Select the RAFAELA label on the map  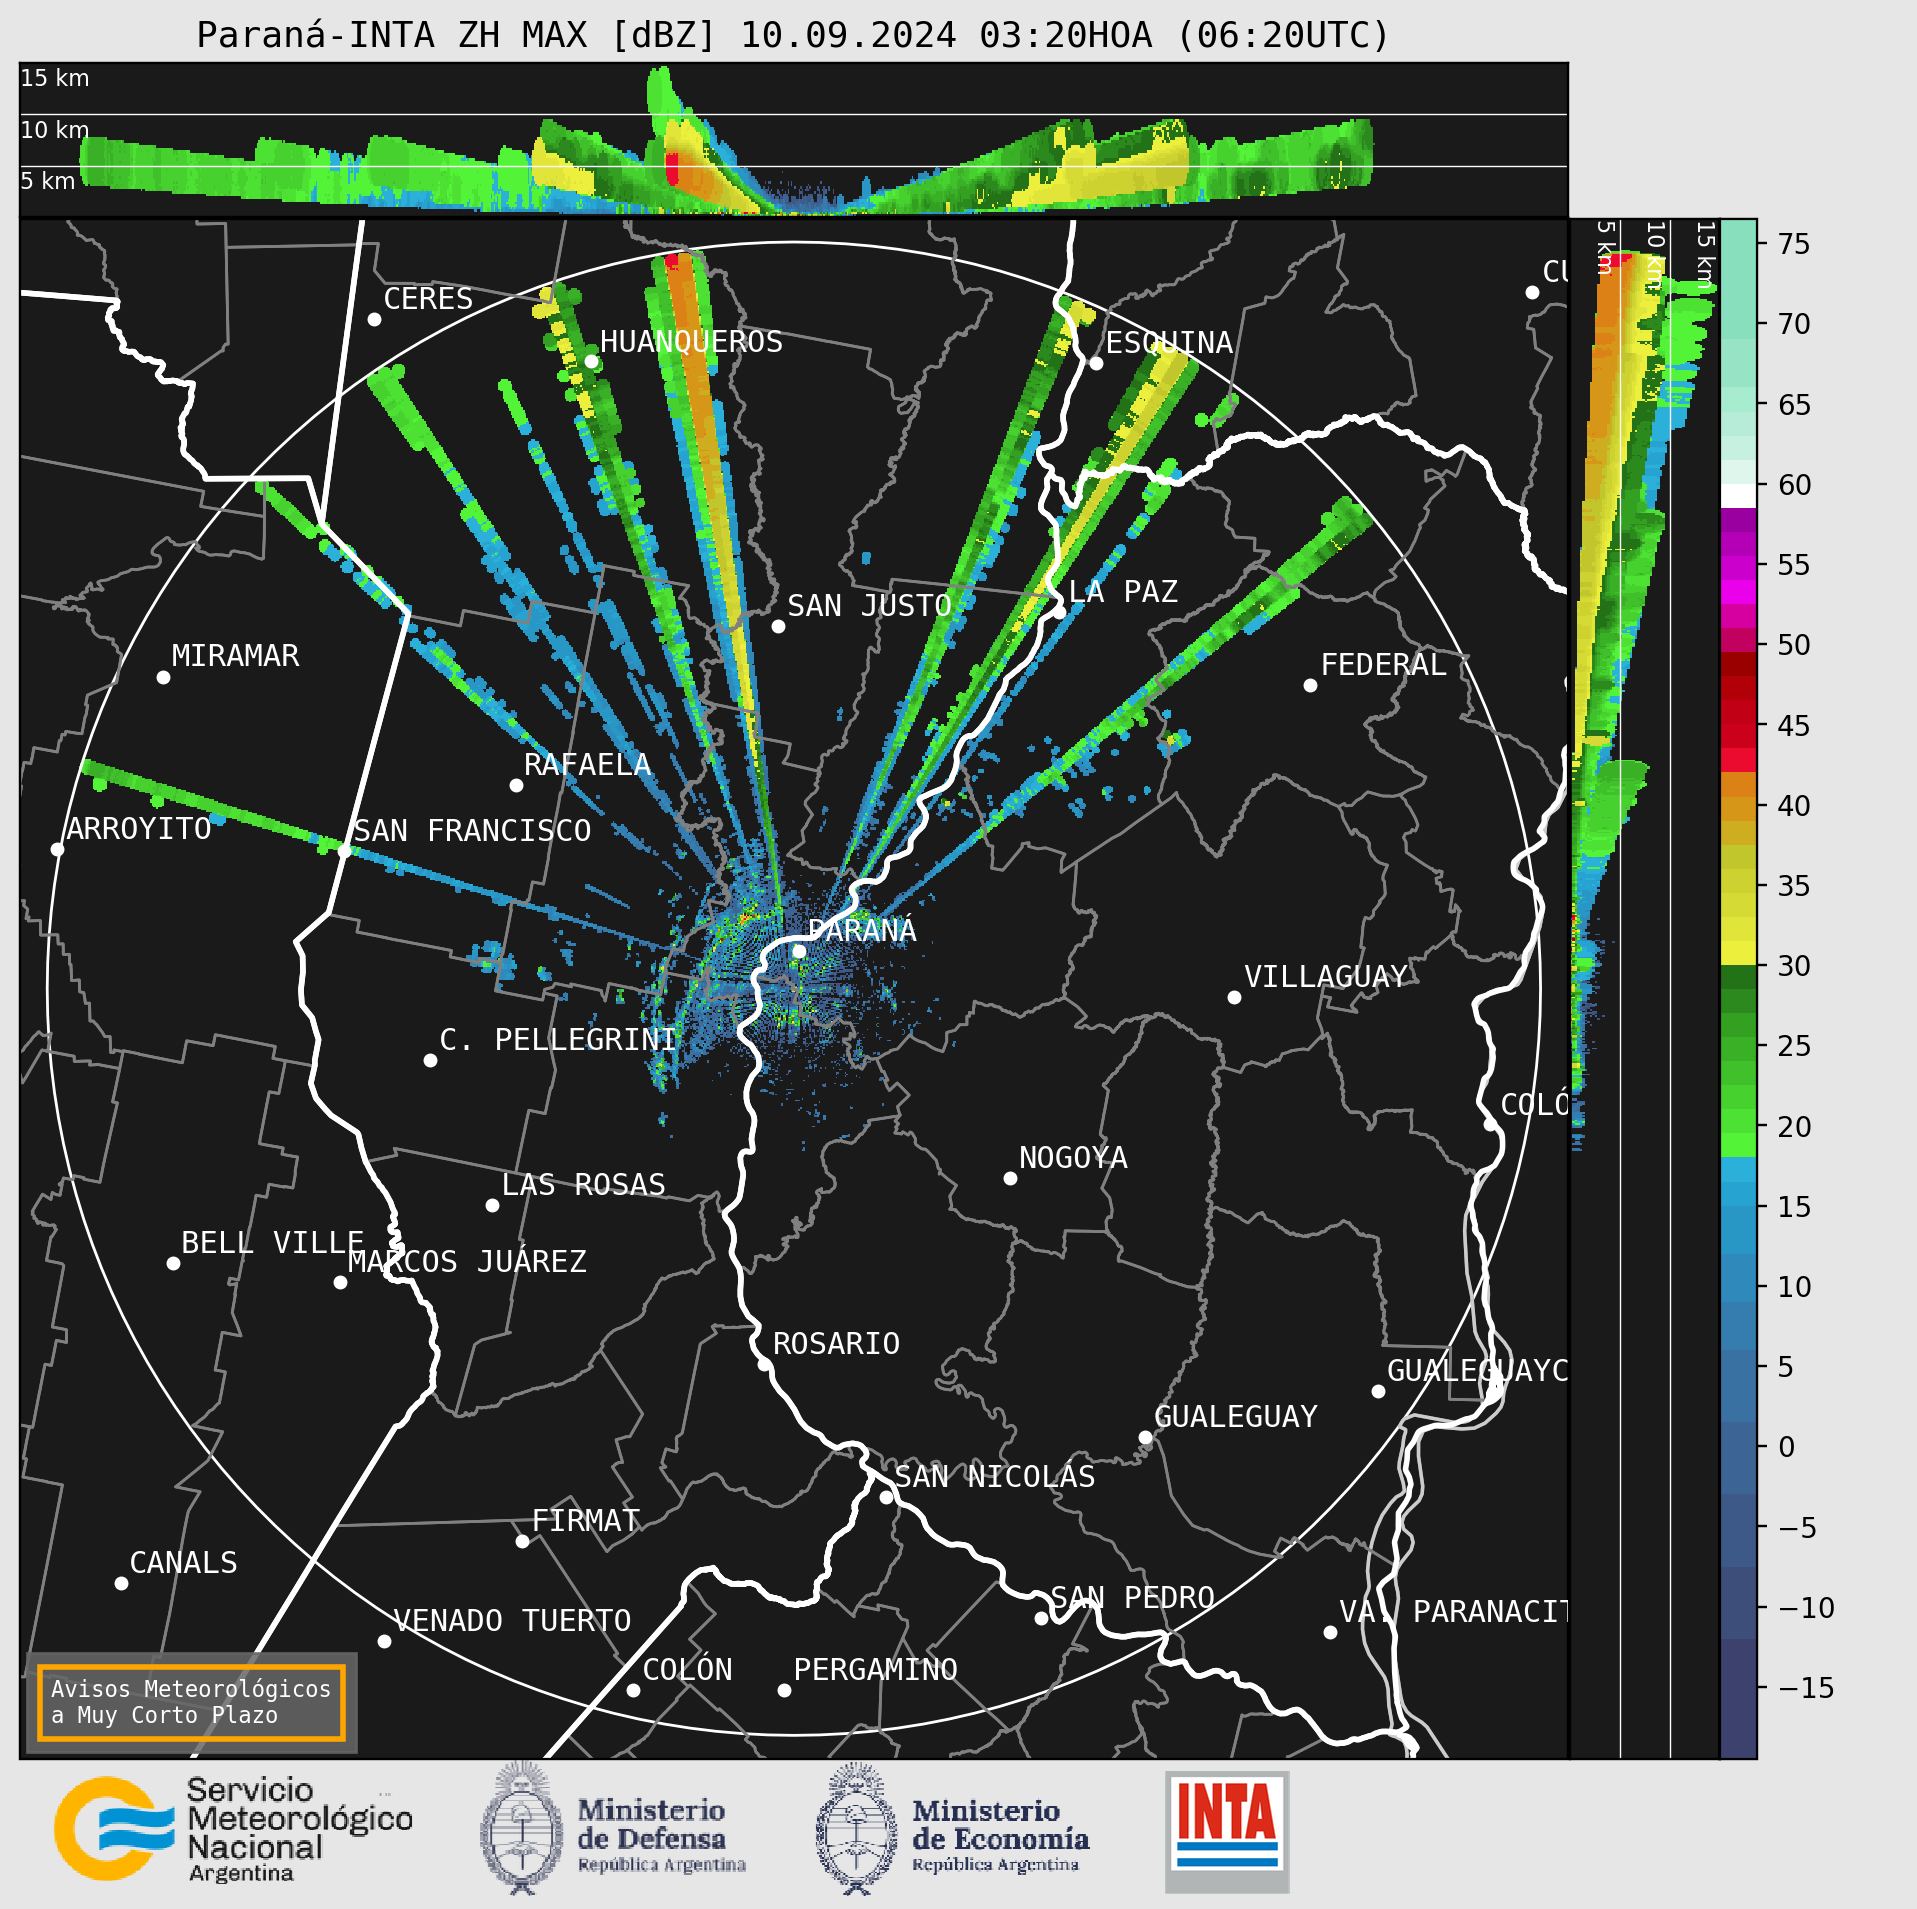point(587,765)
